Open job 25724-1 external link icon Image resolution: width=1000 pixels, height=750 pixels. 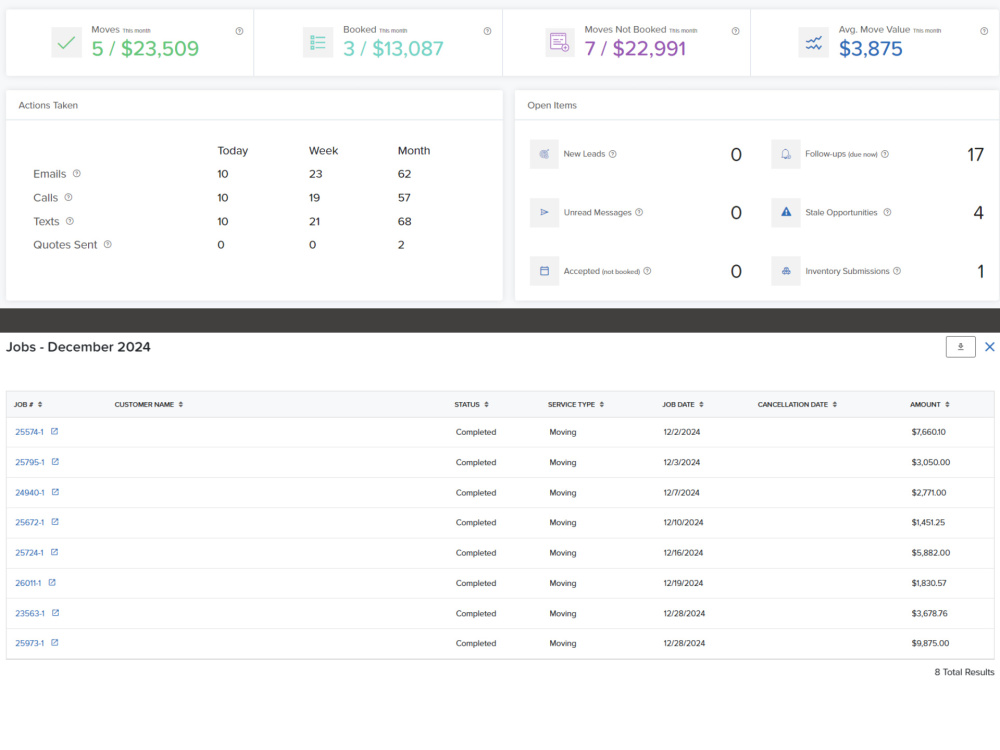54,552
